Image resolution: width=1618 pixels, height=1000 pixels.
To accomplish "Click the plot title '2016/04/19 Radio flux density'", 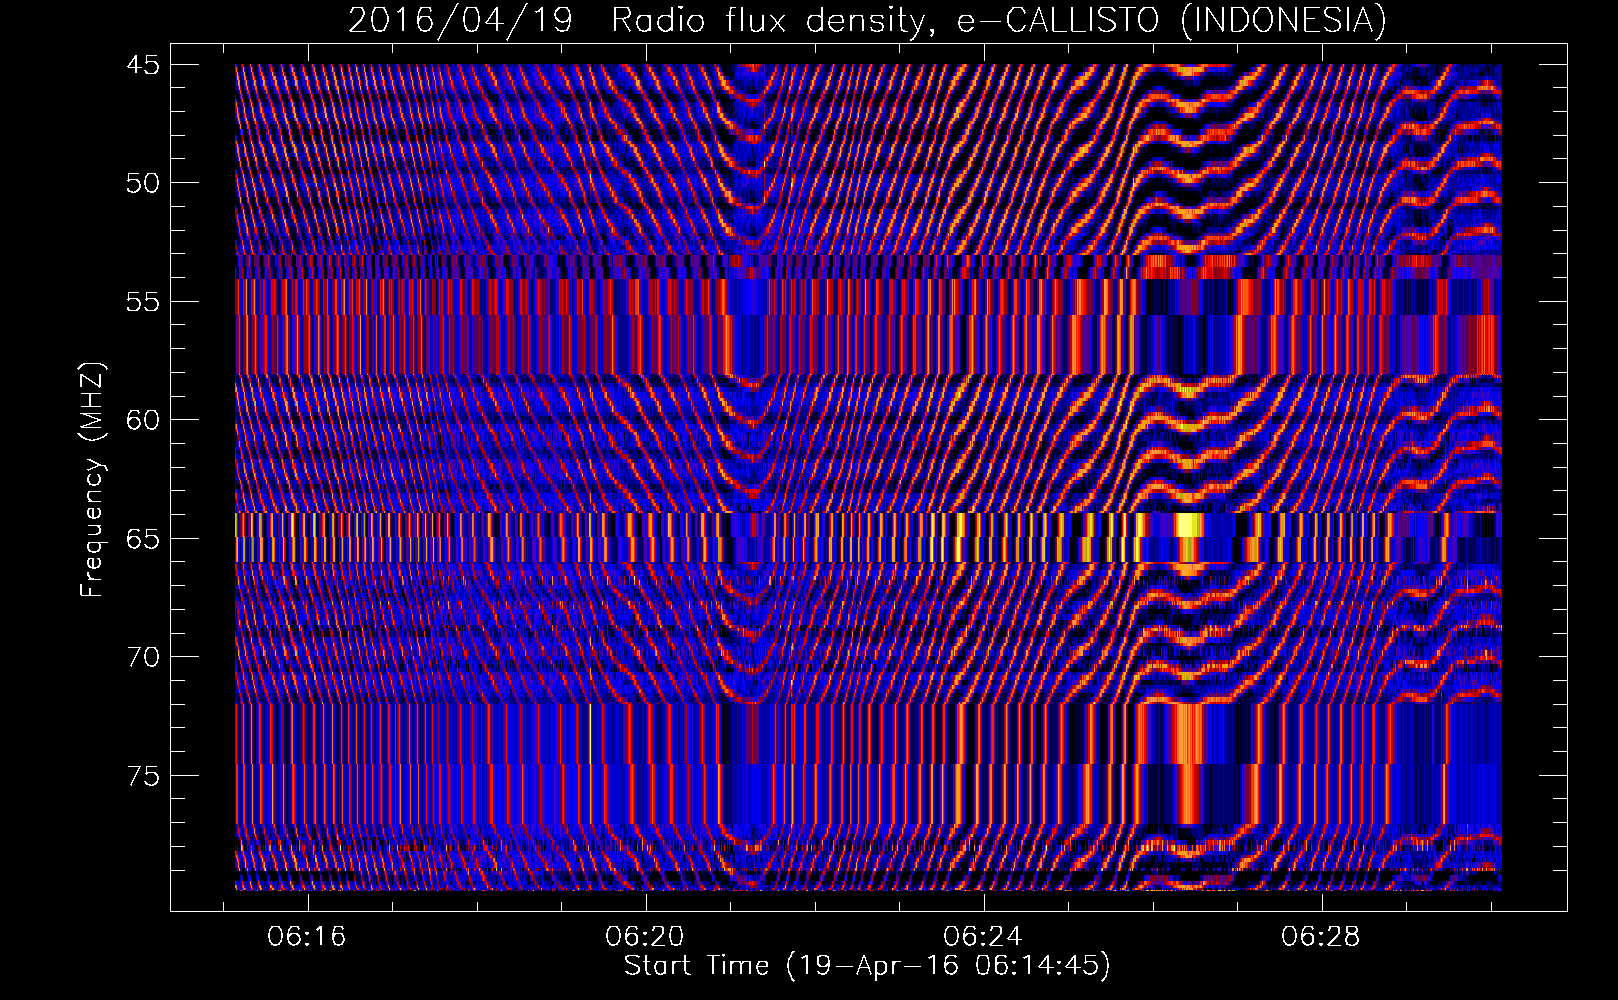I will (x=637, y=20).
